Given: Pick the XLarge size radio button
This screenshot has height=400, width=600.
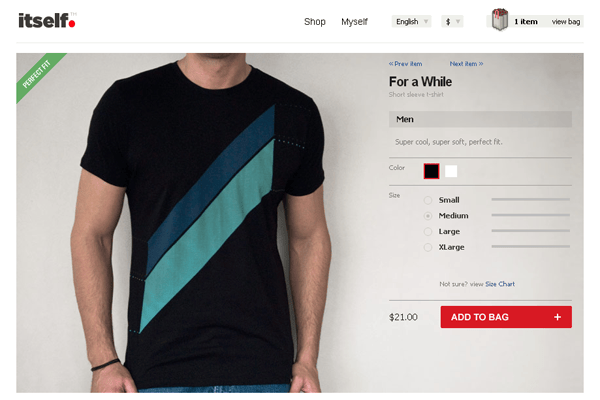Looking at the screenshot, I should pyautogui.click(x=428, y=247).
